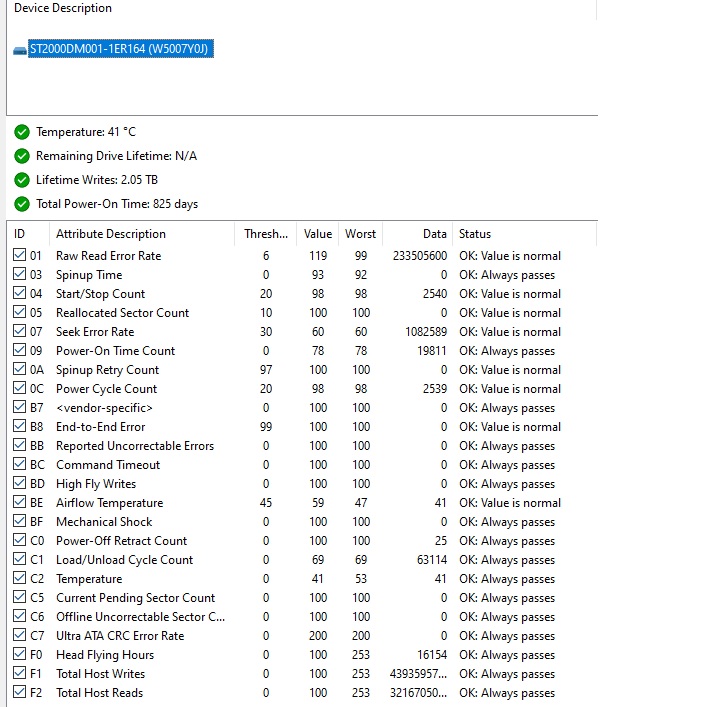The height and width of the screenshot is (707, 715).
Task: Click the Thresh... column header
Action: (265, 234)
